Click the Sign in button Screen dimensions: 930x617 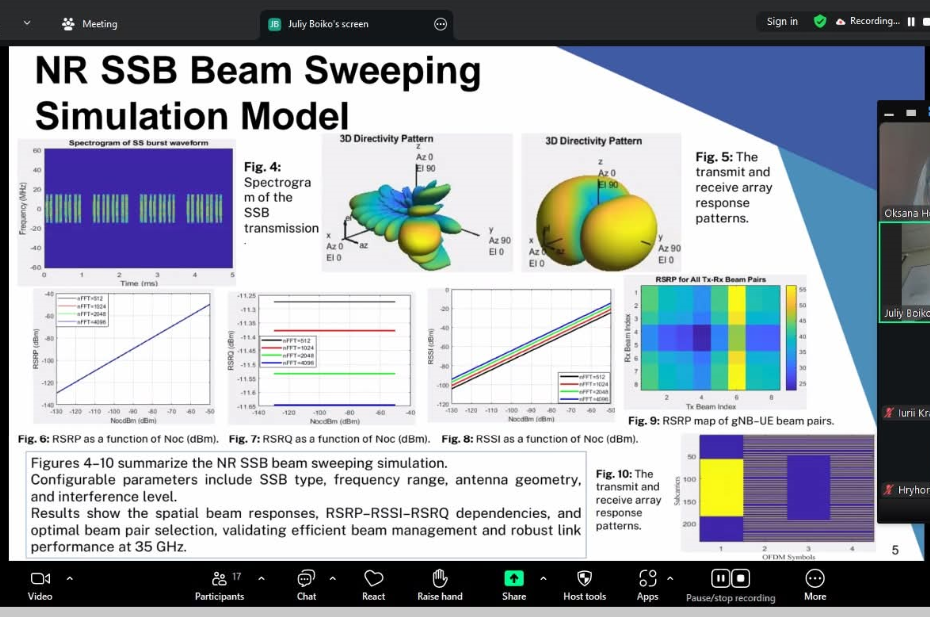click(x=782, y=22)
